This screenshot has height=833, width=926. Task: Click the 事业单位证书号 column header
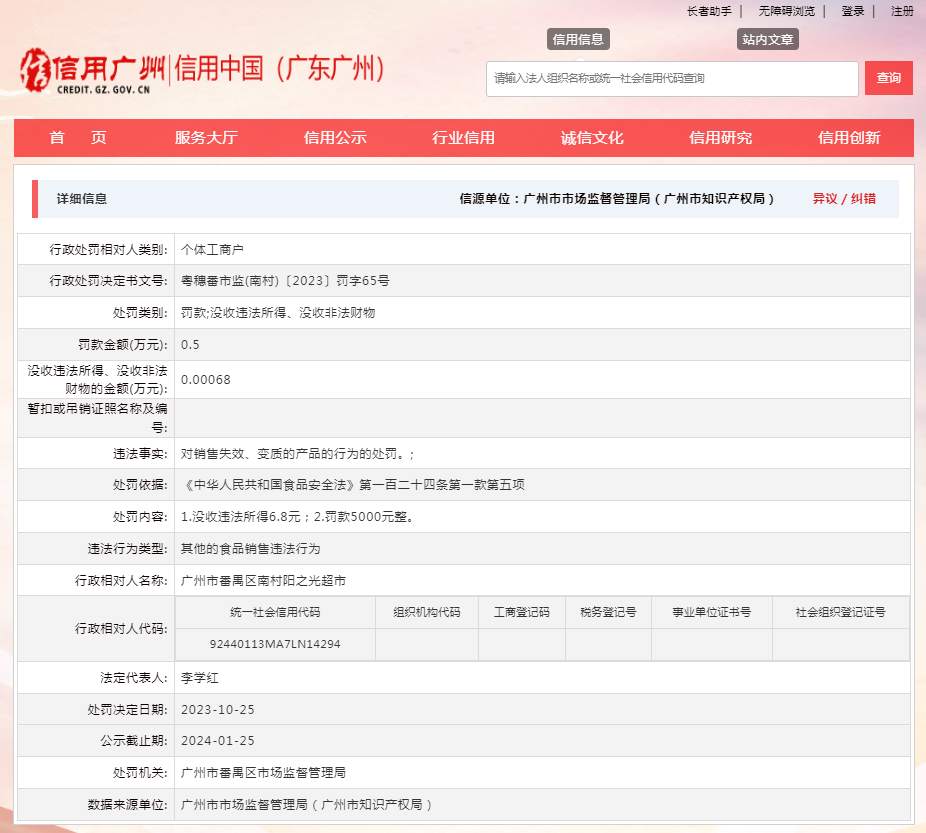(712, 612)
